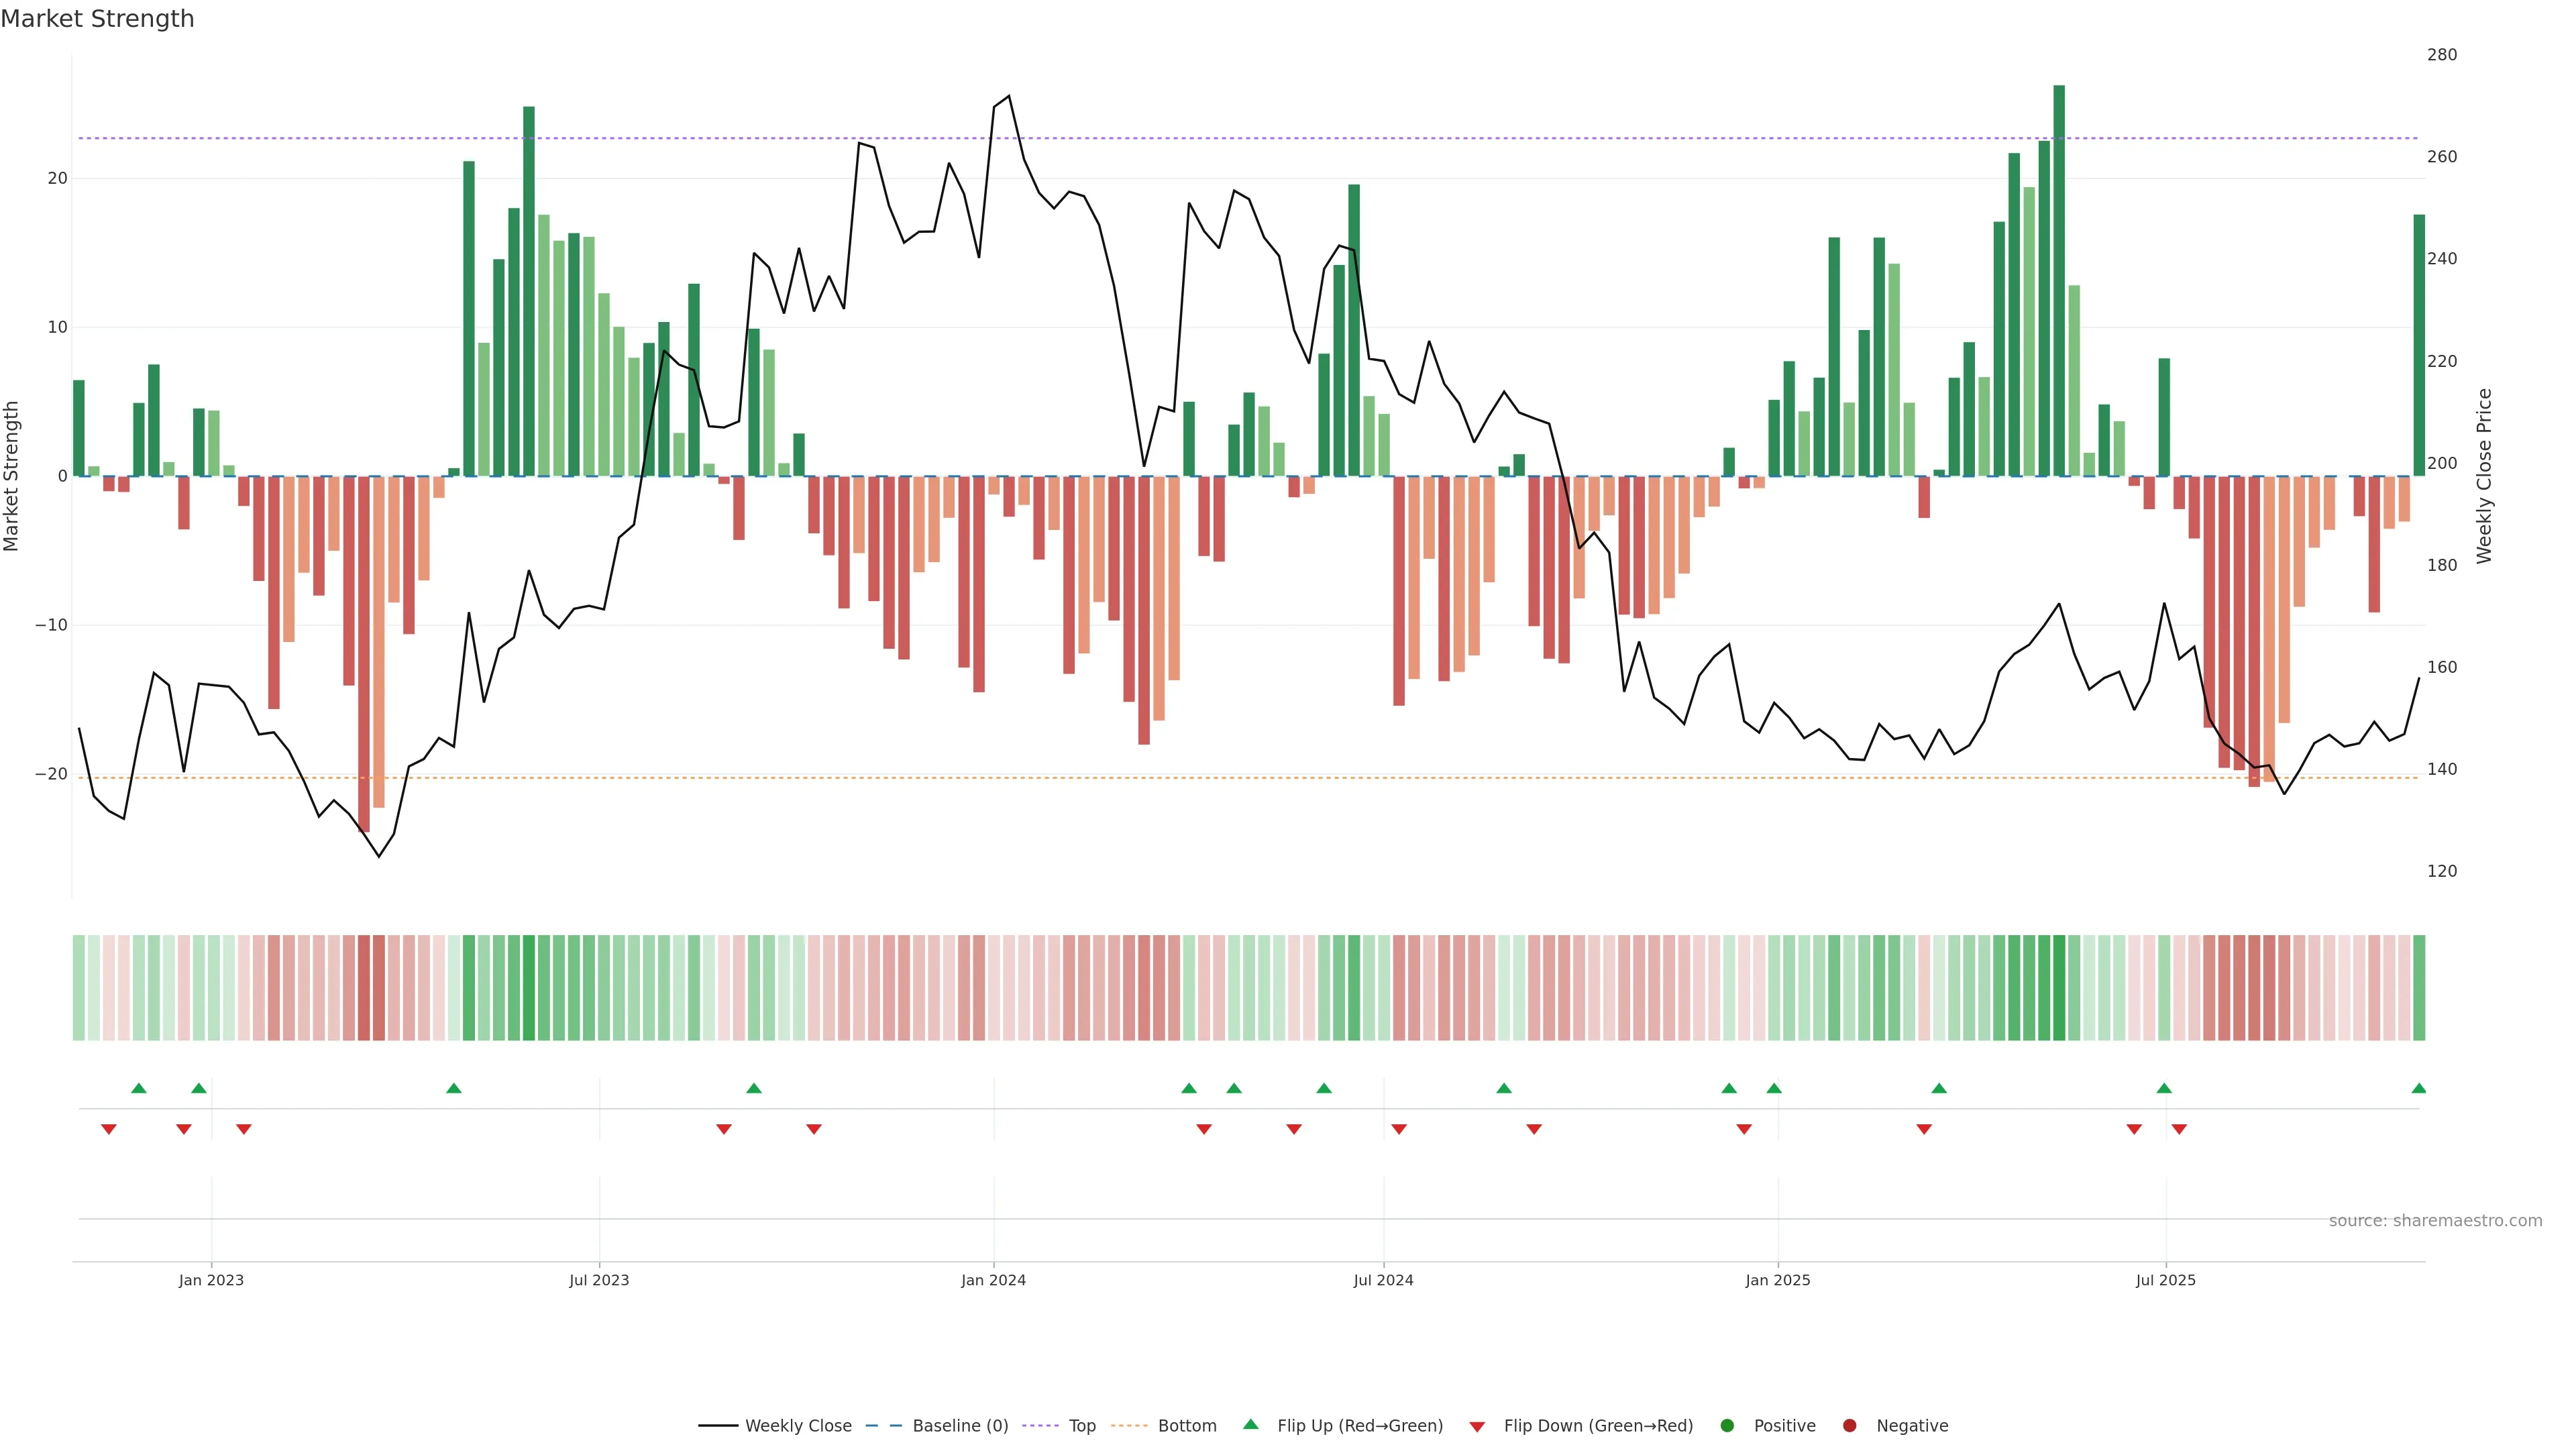Click the green Positive circle in legend
Viewport: 2576px width, 1449px height.
click(1727, 1426)
